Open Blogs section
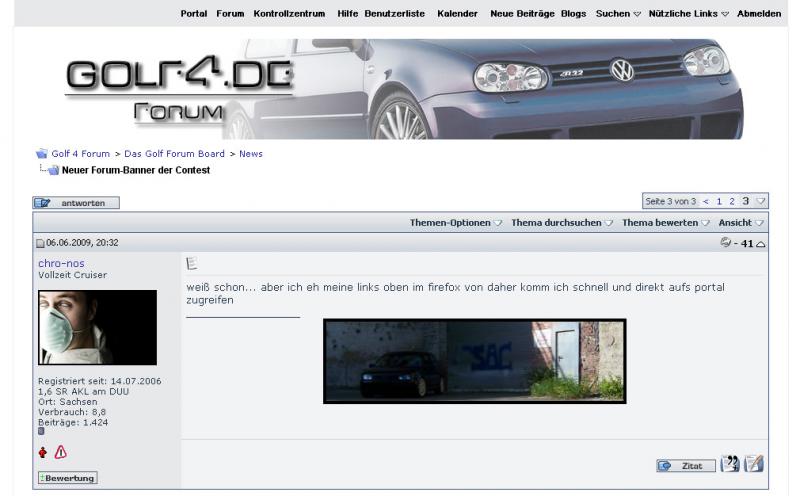This screenshot has width=800, height=496. [573, 14]
